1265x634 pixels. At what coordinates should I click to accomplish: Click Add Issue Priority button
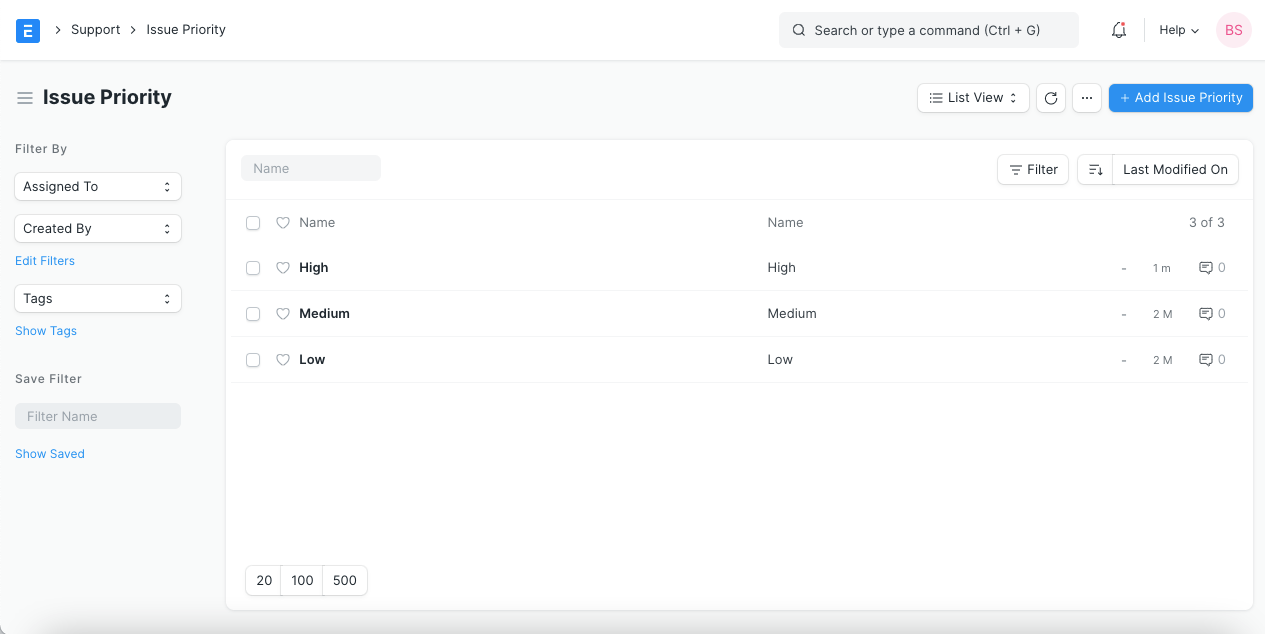(1180, 98)
